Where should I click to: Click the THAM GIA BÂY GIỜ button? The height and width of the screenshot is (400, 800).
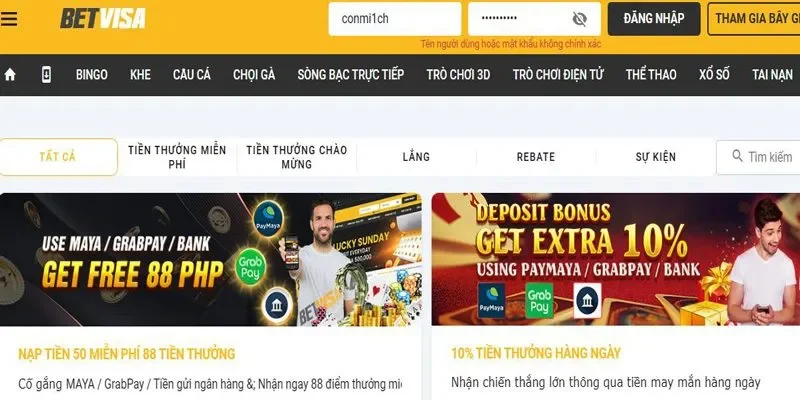[x=754, y=19]
